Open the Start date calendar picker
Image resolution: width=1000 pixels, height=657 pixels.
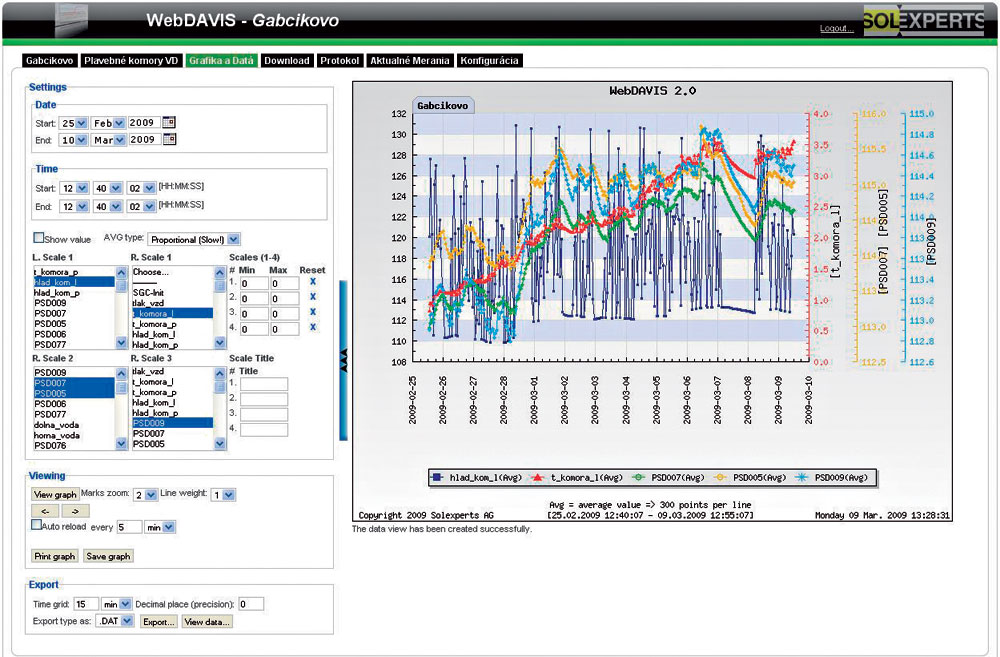click(168, 123)
